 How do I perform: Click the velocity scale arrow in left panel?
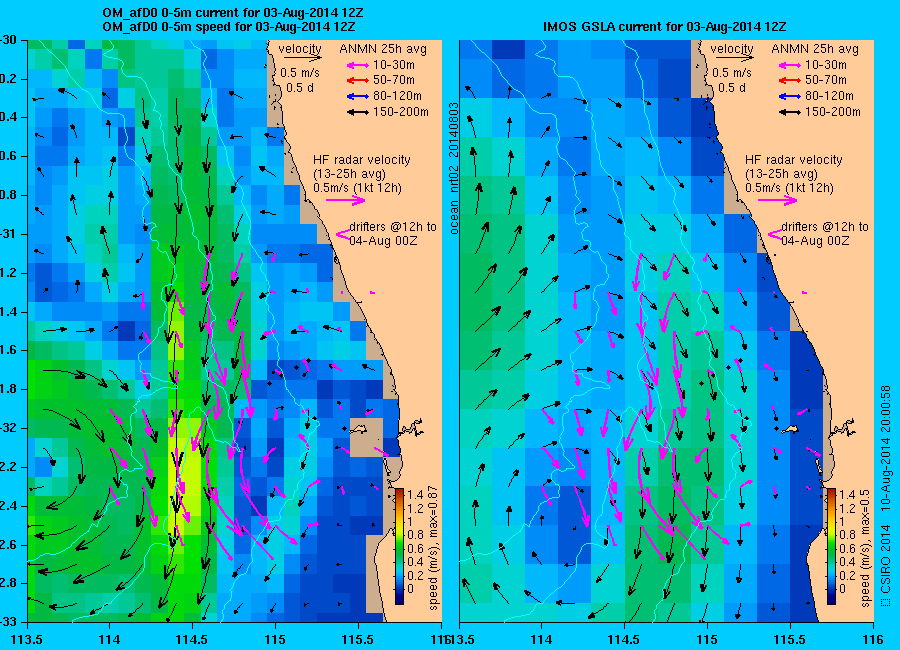pyautogui.click(x=302, y=57)
